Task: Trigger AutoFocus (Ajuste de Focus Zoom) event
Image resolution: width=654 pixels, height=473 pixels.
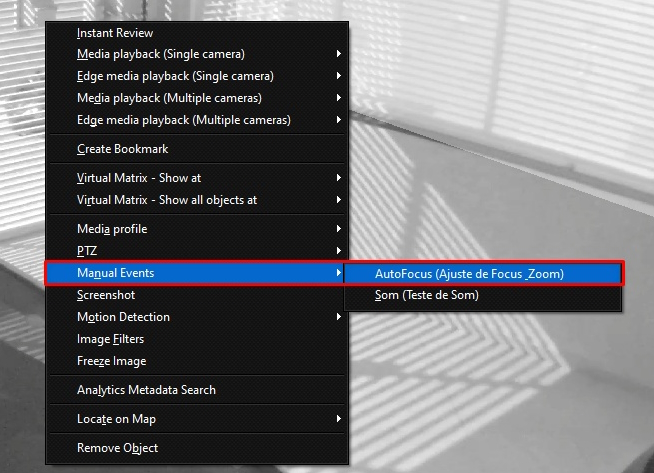Action: pos(483,274)
